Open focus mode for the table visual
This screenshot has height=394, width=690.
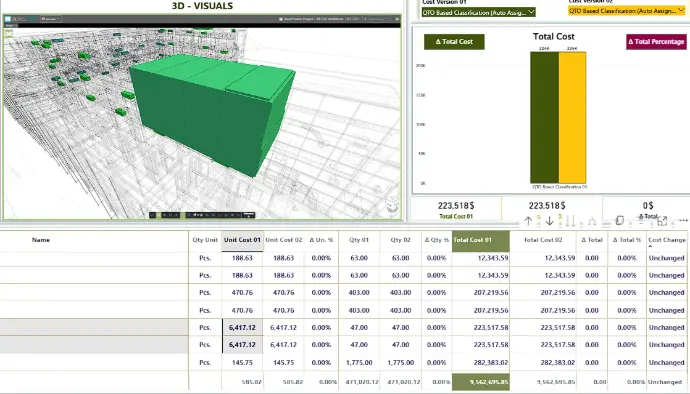(662, 220)
